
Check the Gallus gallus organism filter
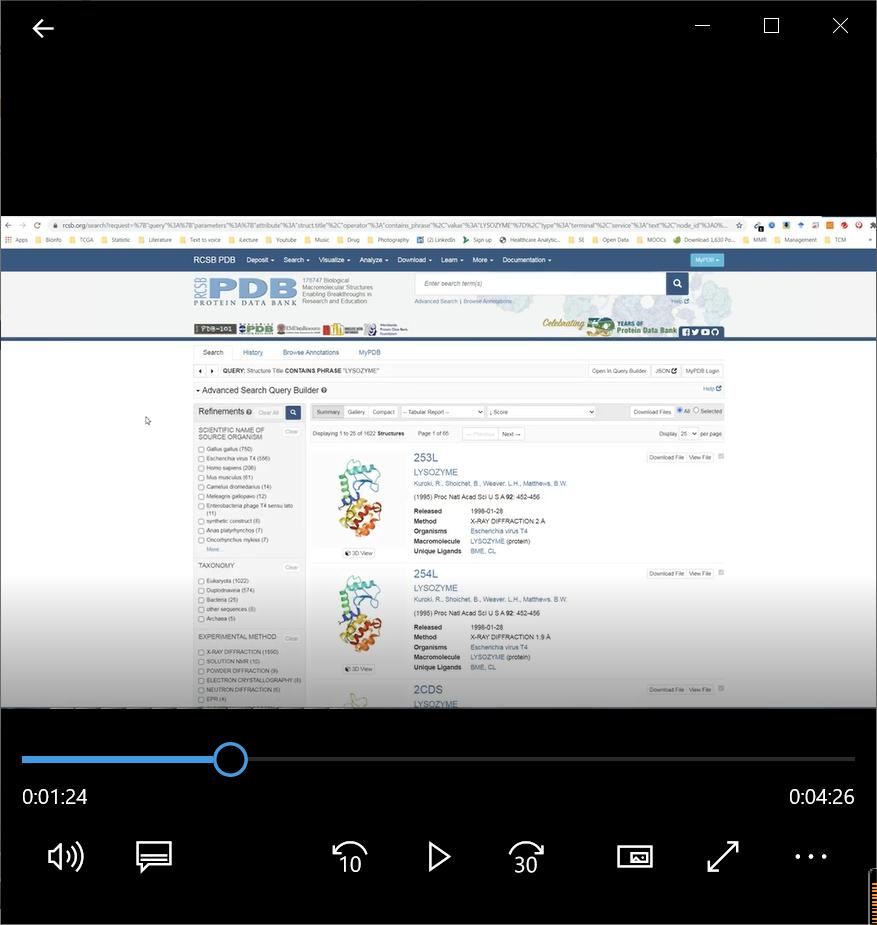pos(201,450)
